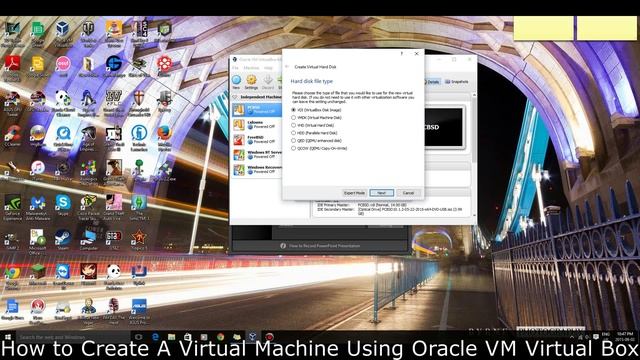640x360 pixels.
Task: Switch to the Snapshots view in VirtualBox
Action: [457, 82]
